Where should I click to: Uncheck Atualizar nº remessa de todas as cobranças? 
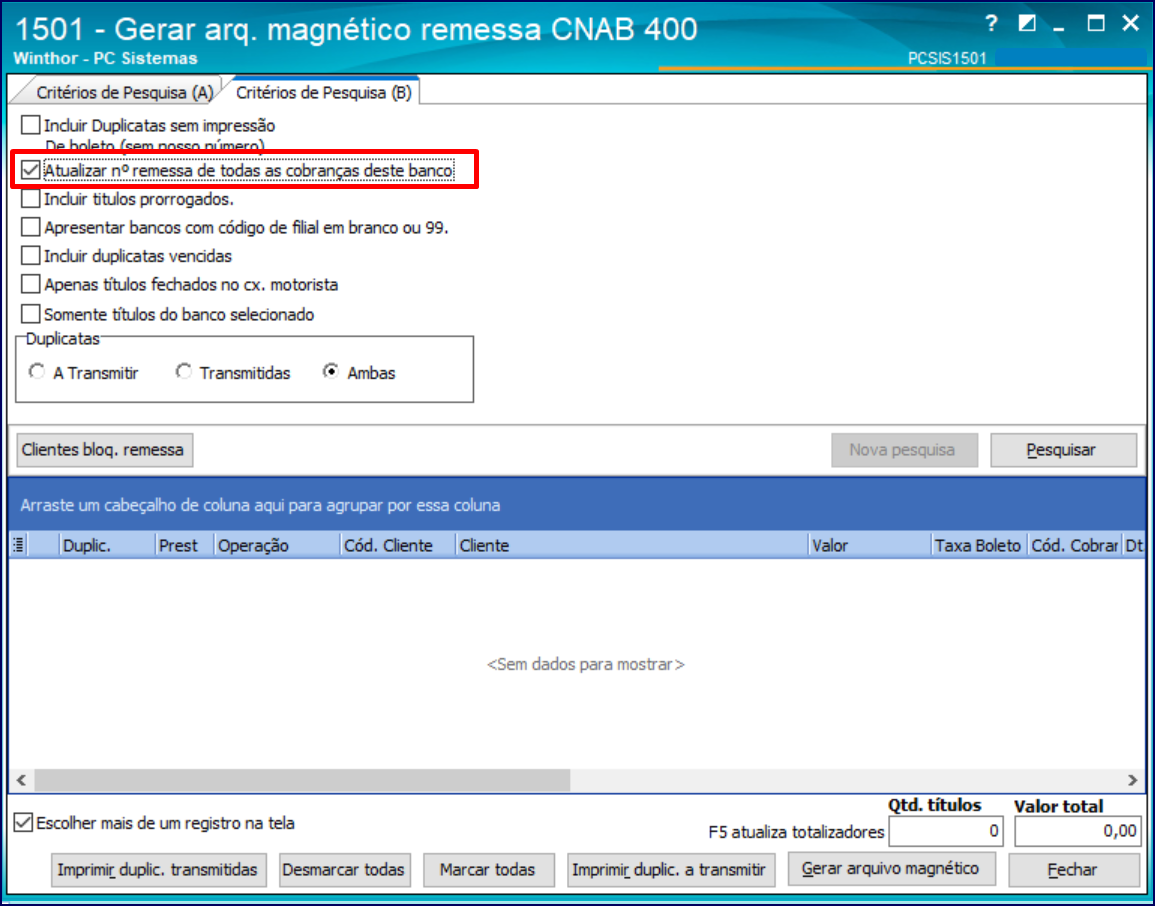click(x=31, y=170)
